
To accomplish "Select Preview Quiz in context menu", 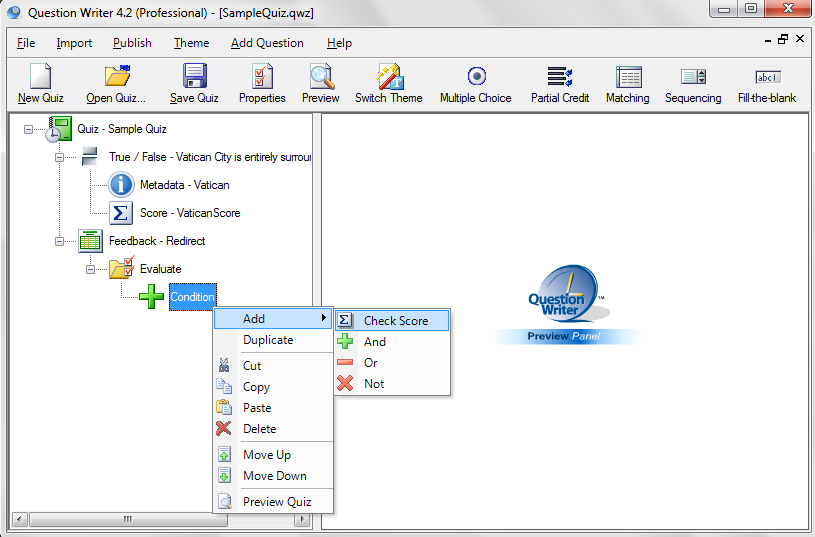I will 273,502.
